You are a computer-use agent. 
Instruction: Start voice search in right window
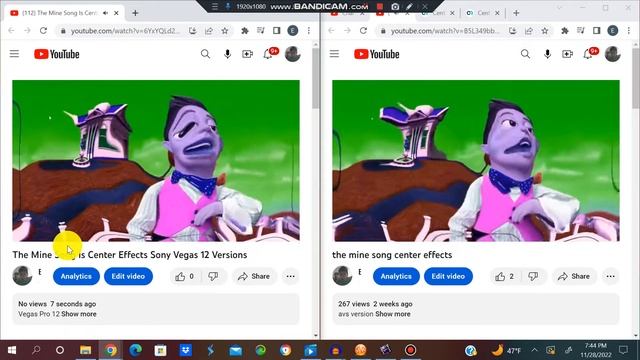pyautogui.click(x=547, y=54)
